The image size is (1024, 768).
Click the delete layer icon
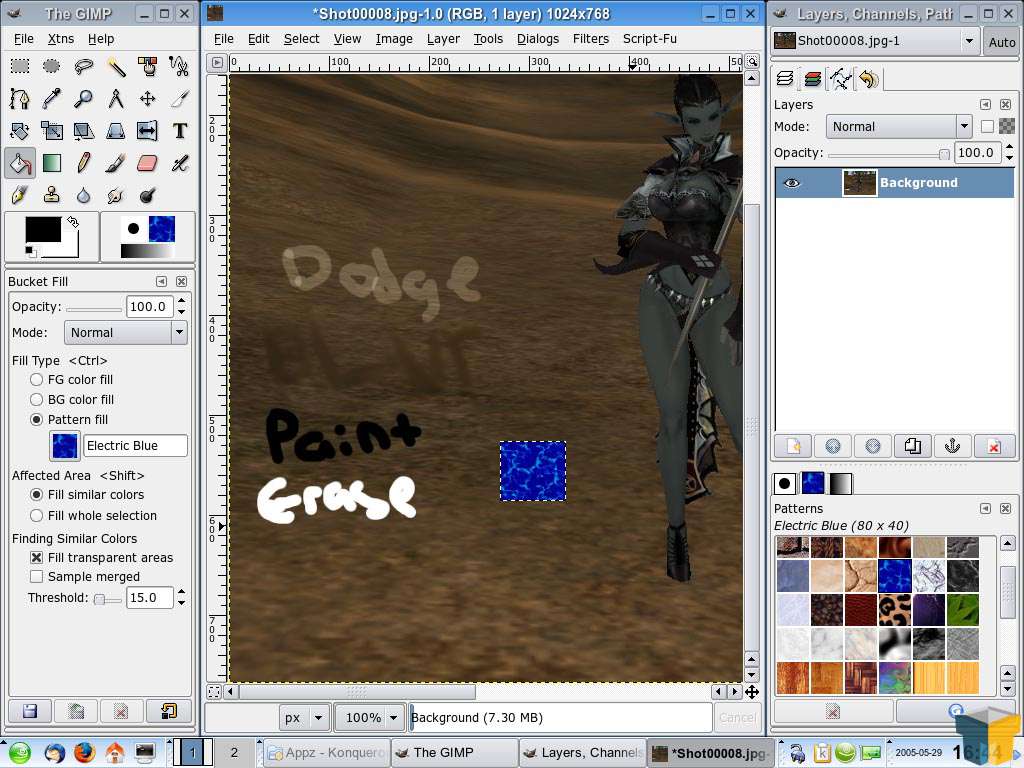tap(993, 446)
